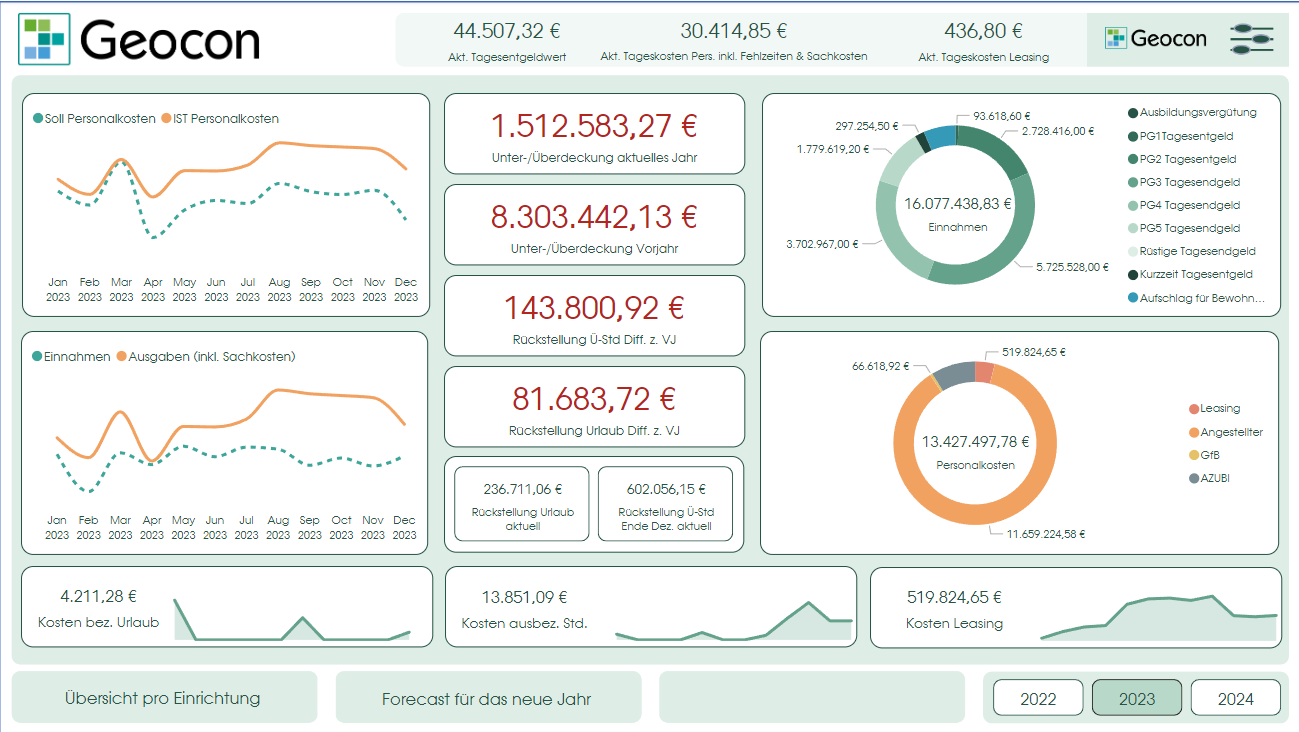Click the GfB legend marker
Image resolution: width=1299 pixels, height=732 pixels.
point(1193,455)
